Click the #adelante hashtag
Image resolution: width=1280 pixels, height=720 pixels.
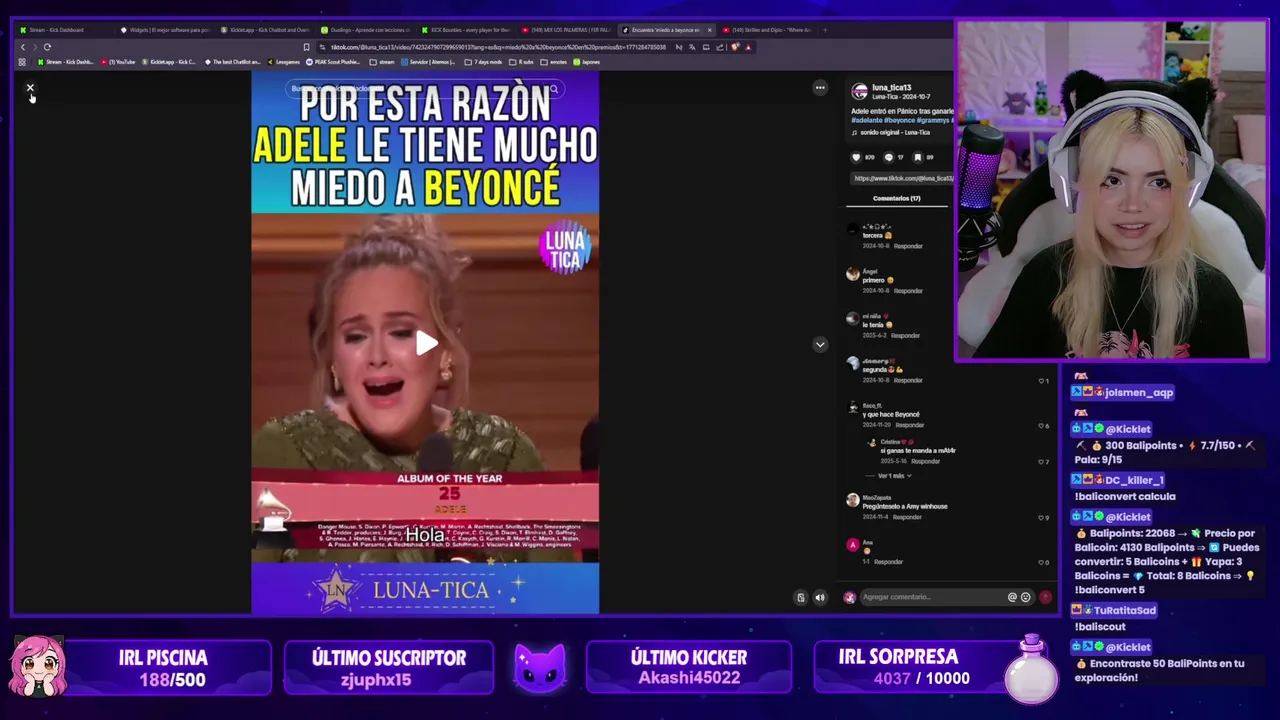tap(866, 120)
